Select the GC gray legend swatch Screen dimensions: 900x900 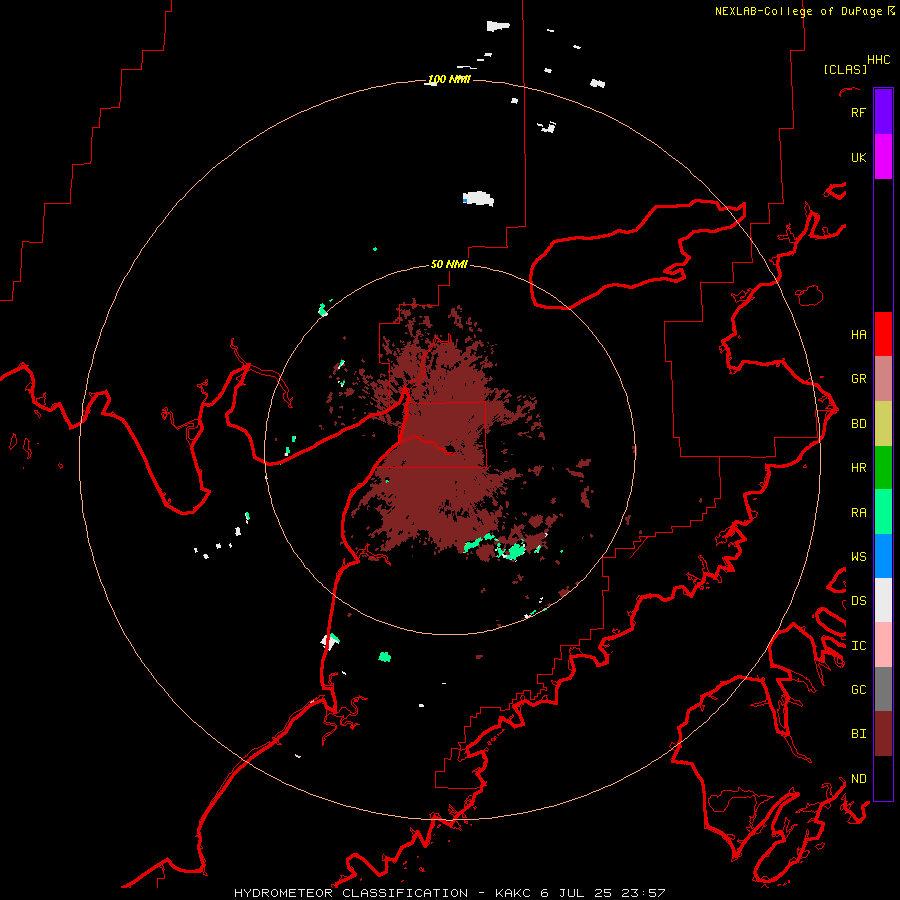click(x=883, y=689)
